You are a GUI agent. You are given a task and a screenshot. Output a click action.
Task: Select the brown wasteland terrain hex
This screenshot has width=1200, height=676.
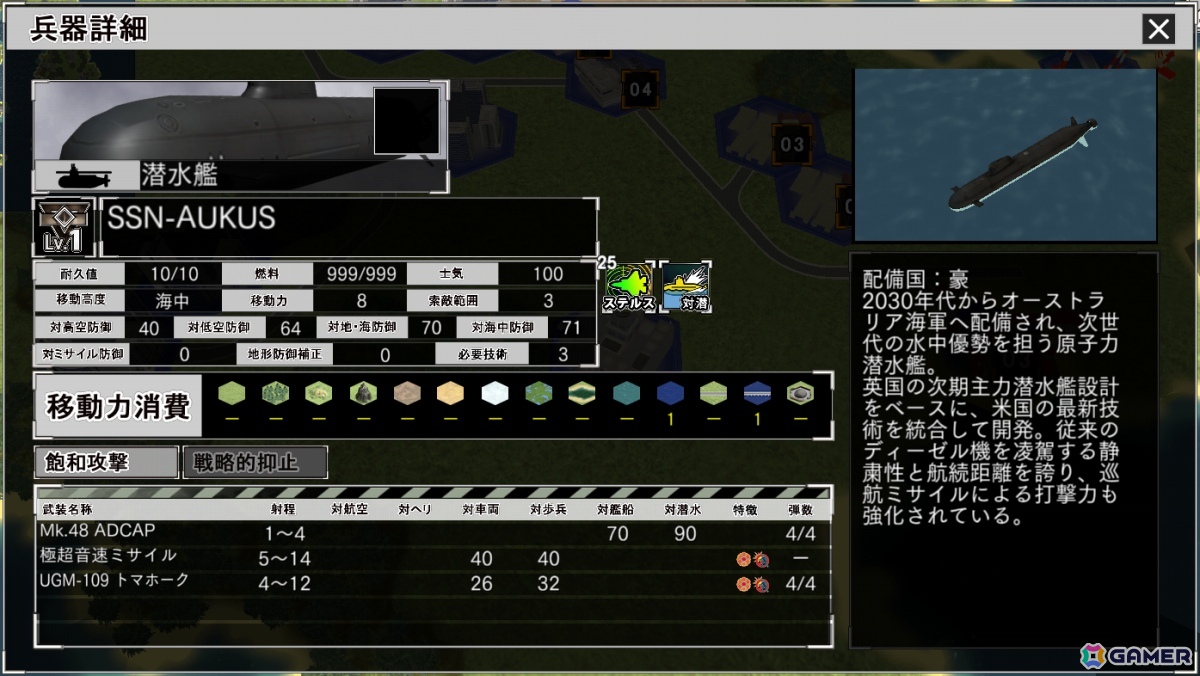coord(407,394)
